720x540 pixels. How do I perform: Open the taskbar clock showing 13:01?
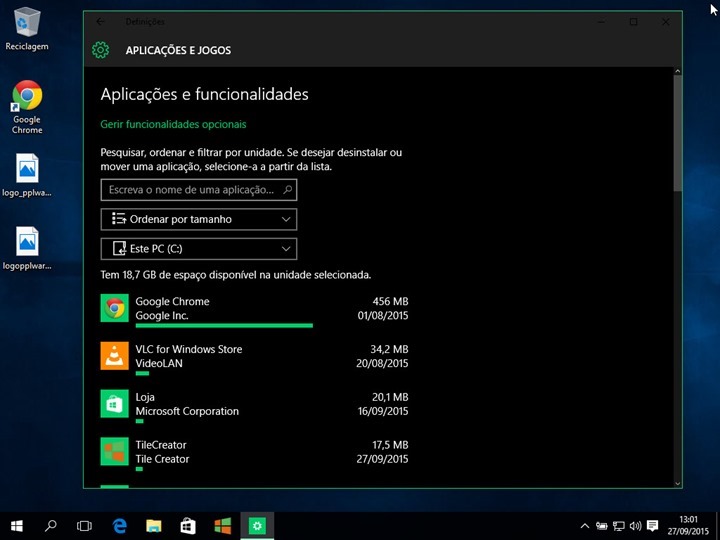tap(687, 525)
